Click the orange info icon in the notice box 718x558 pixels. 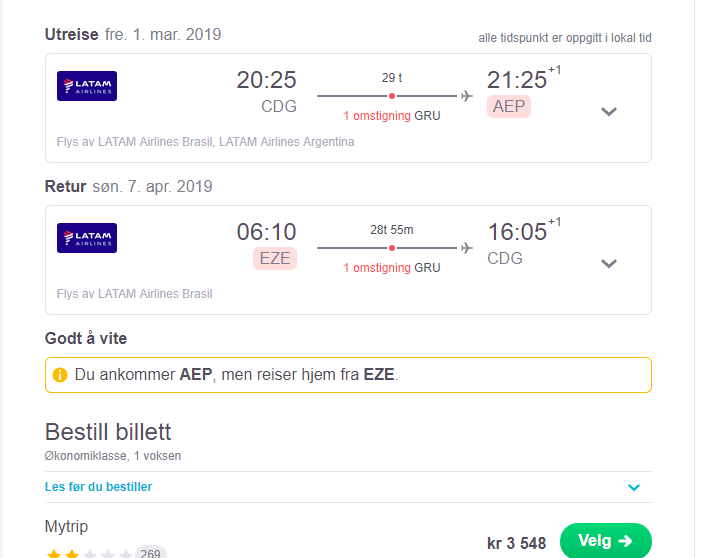pos(60,374)
